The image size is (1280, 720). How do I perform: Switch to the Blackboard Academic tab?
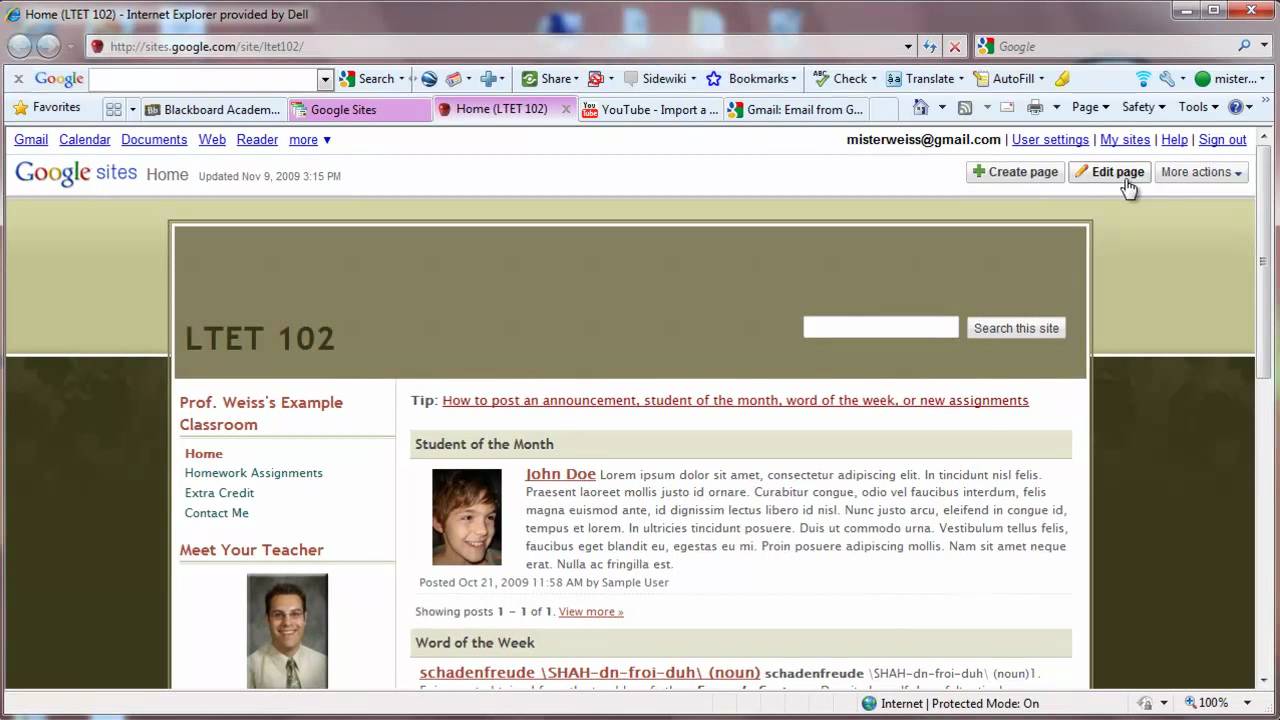213,110
